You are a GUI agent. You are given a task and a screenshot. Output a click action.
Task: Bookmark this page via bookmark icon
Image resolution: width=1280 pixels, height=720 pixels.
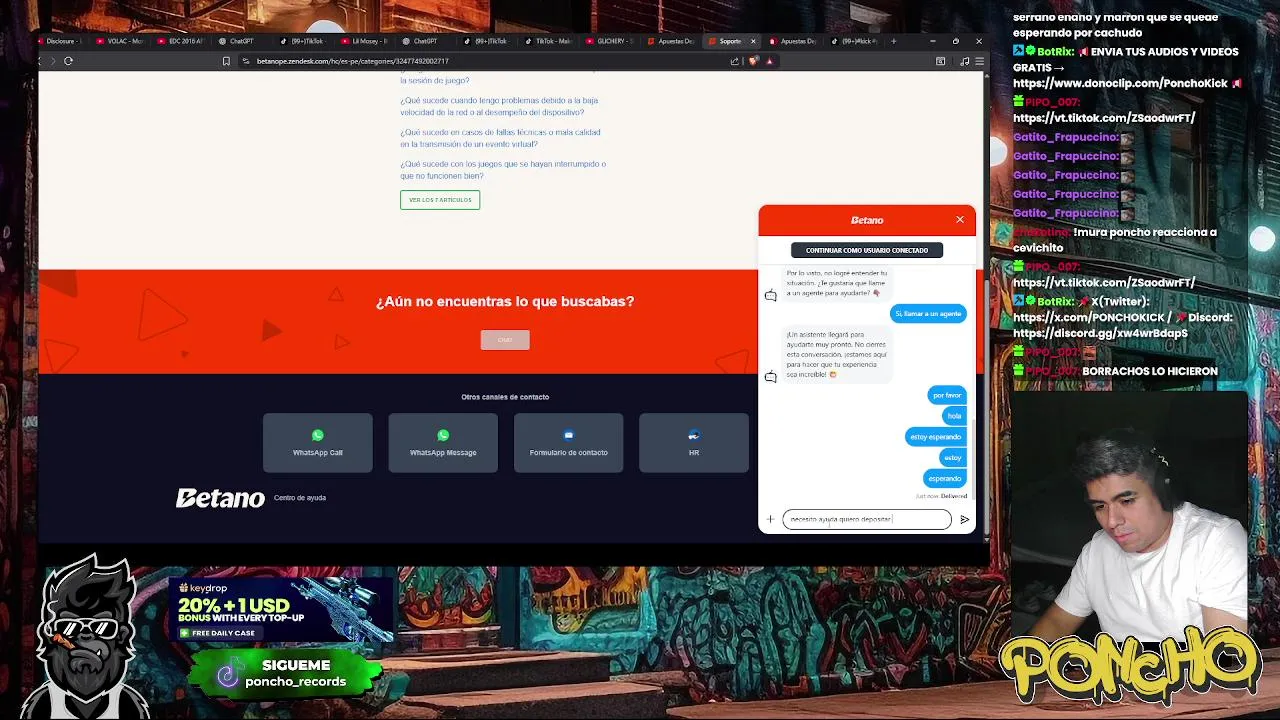click(226, 61)
